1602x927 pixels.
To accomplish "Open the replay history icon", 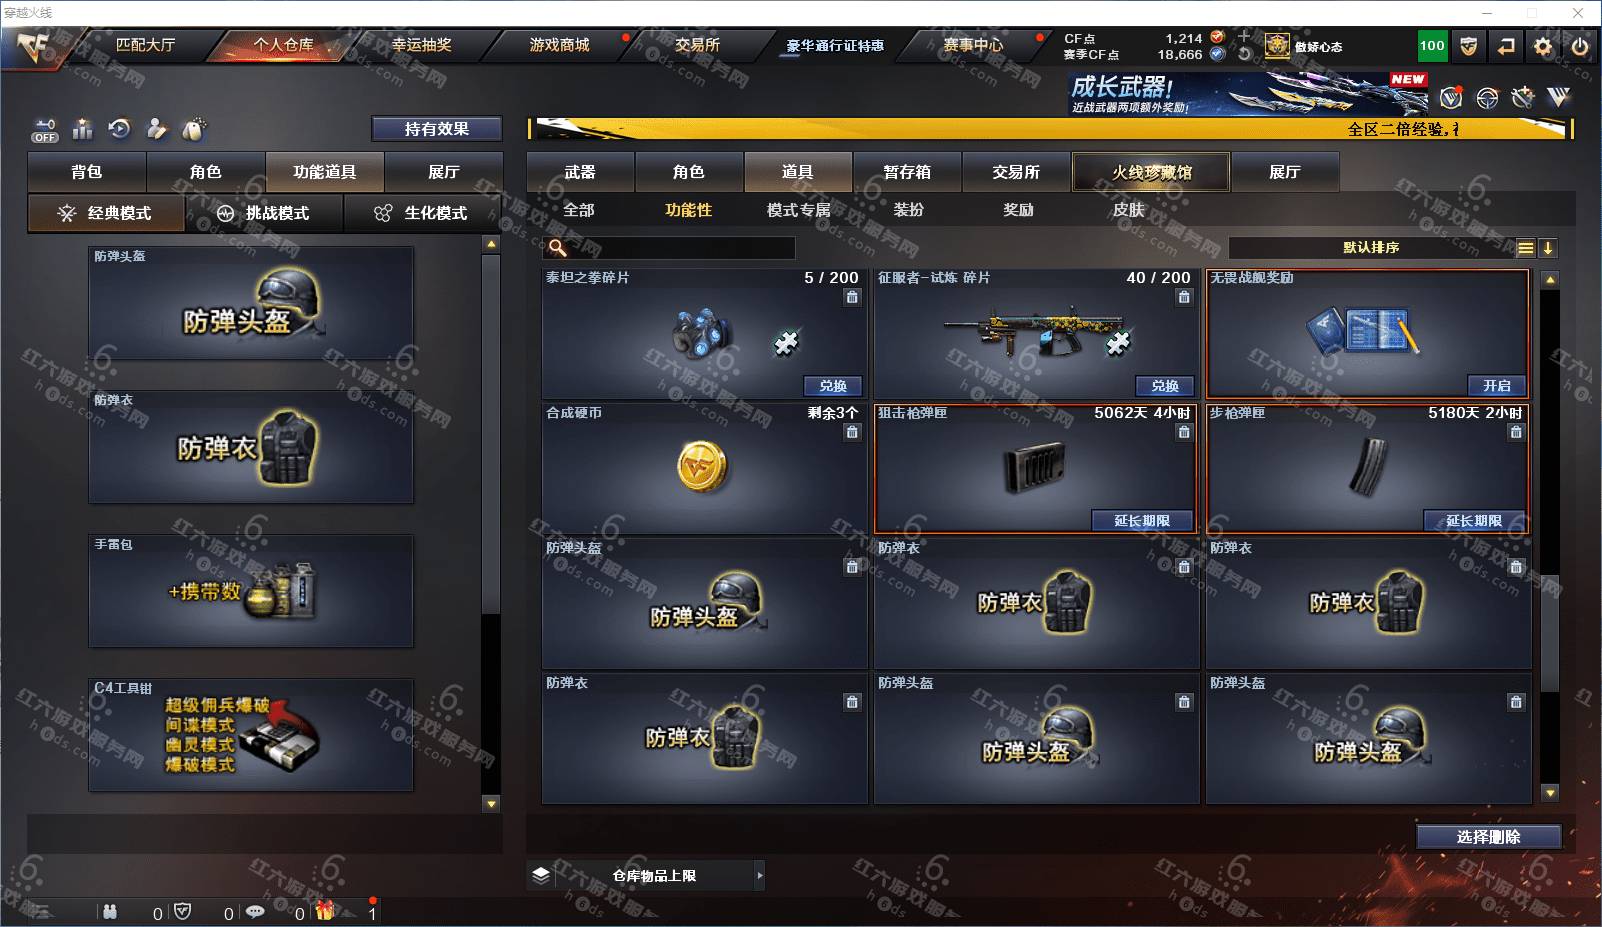I will [x=120, y=129].
